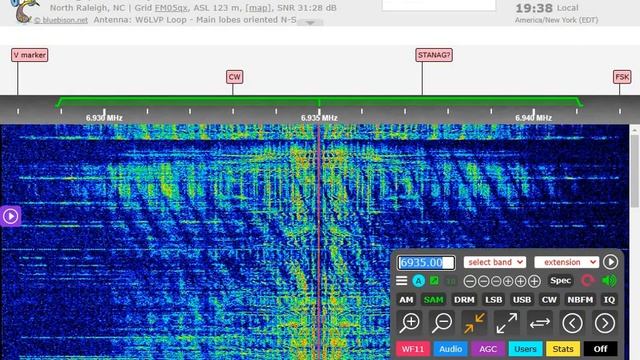This screenshot has width=640, height=360.
Task: Click the CW frequency marker label
Action: (234, 77)
